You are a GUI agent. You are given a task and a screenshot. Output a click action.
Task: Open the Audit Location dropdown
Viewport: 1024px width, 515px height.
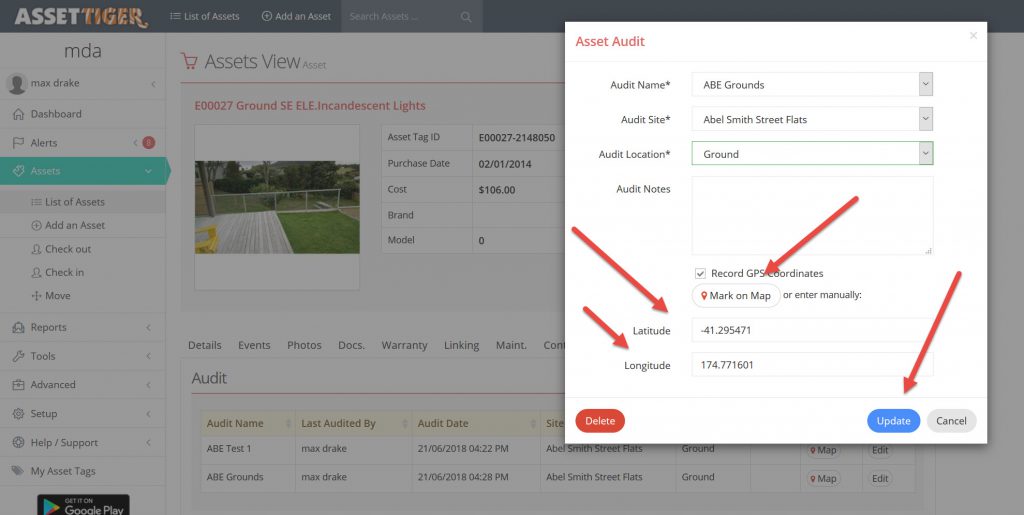(x=812, y=154)
